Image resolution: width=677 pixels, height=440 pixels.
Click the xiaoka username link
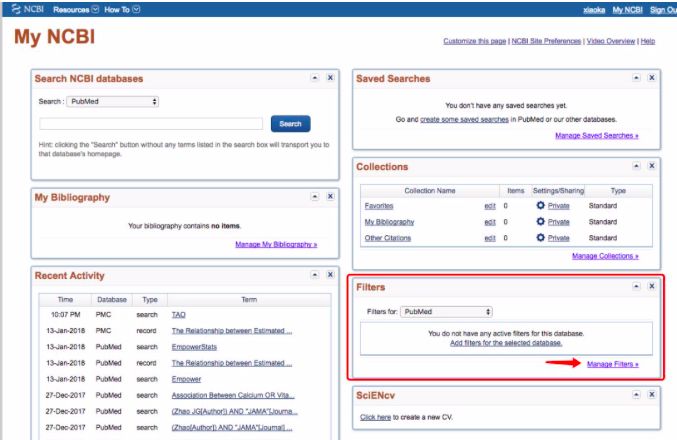[594, 10]
